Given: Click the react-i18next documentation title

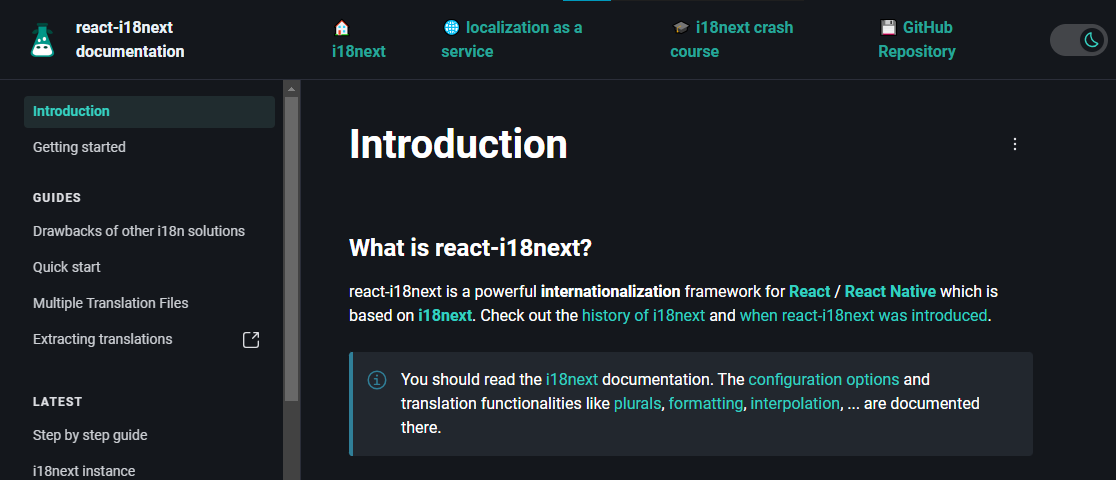Looking at the screenshot, I should coord(130,40).
